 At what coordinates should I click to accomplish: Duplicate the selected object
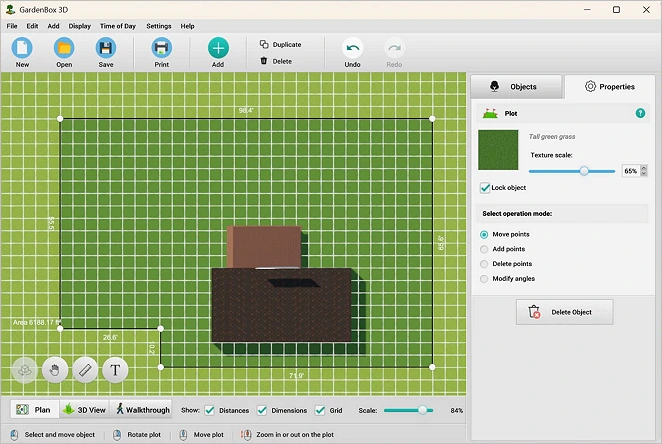click(281, 44)
